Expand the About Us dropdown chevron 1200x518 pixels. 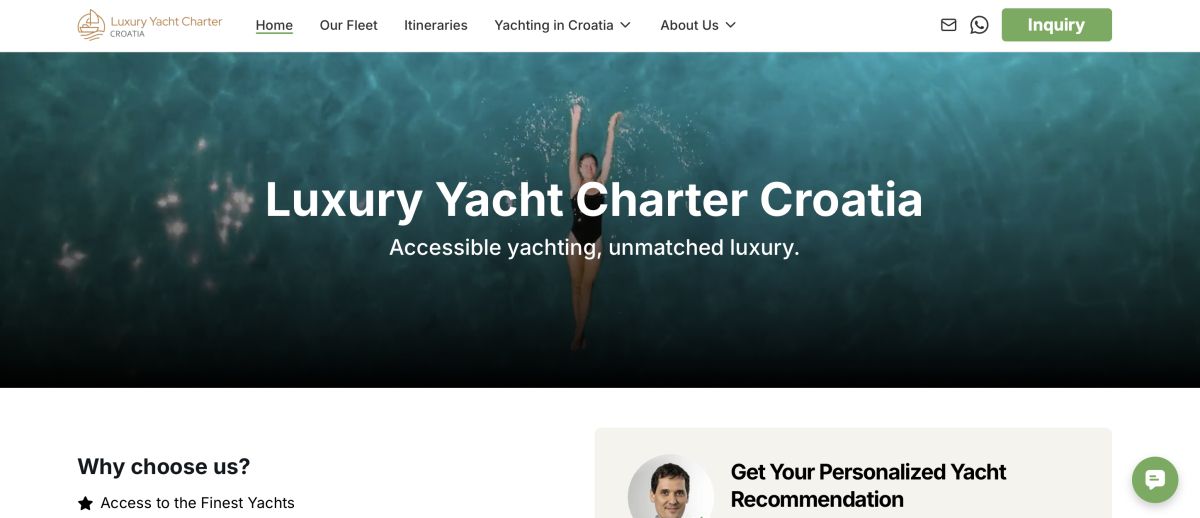730,25
